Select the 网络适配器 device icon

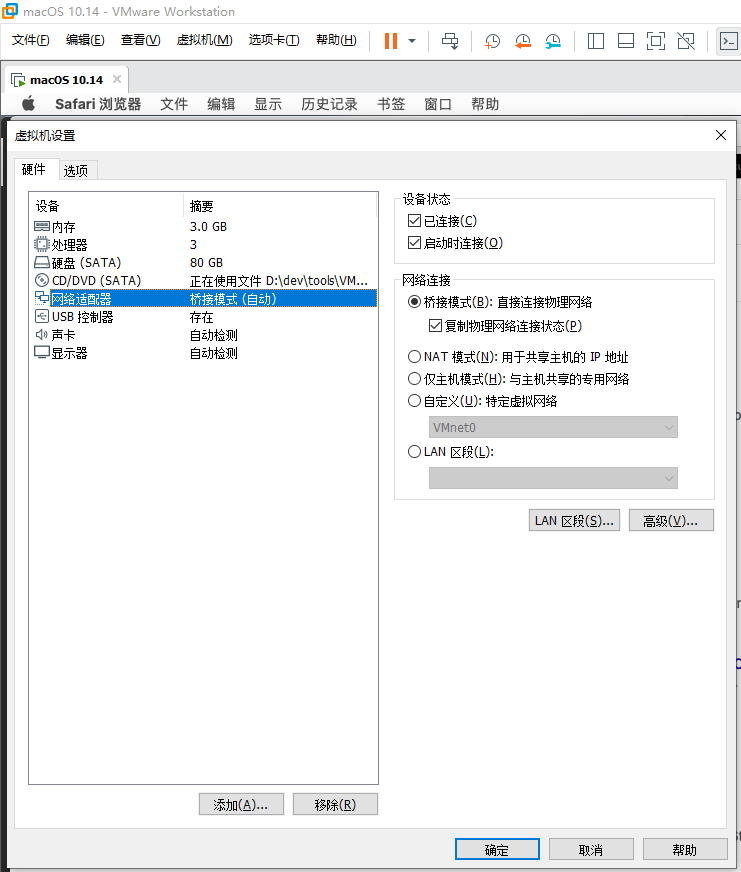(42, 298)
